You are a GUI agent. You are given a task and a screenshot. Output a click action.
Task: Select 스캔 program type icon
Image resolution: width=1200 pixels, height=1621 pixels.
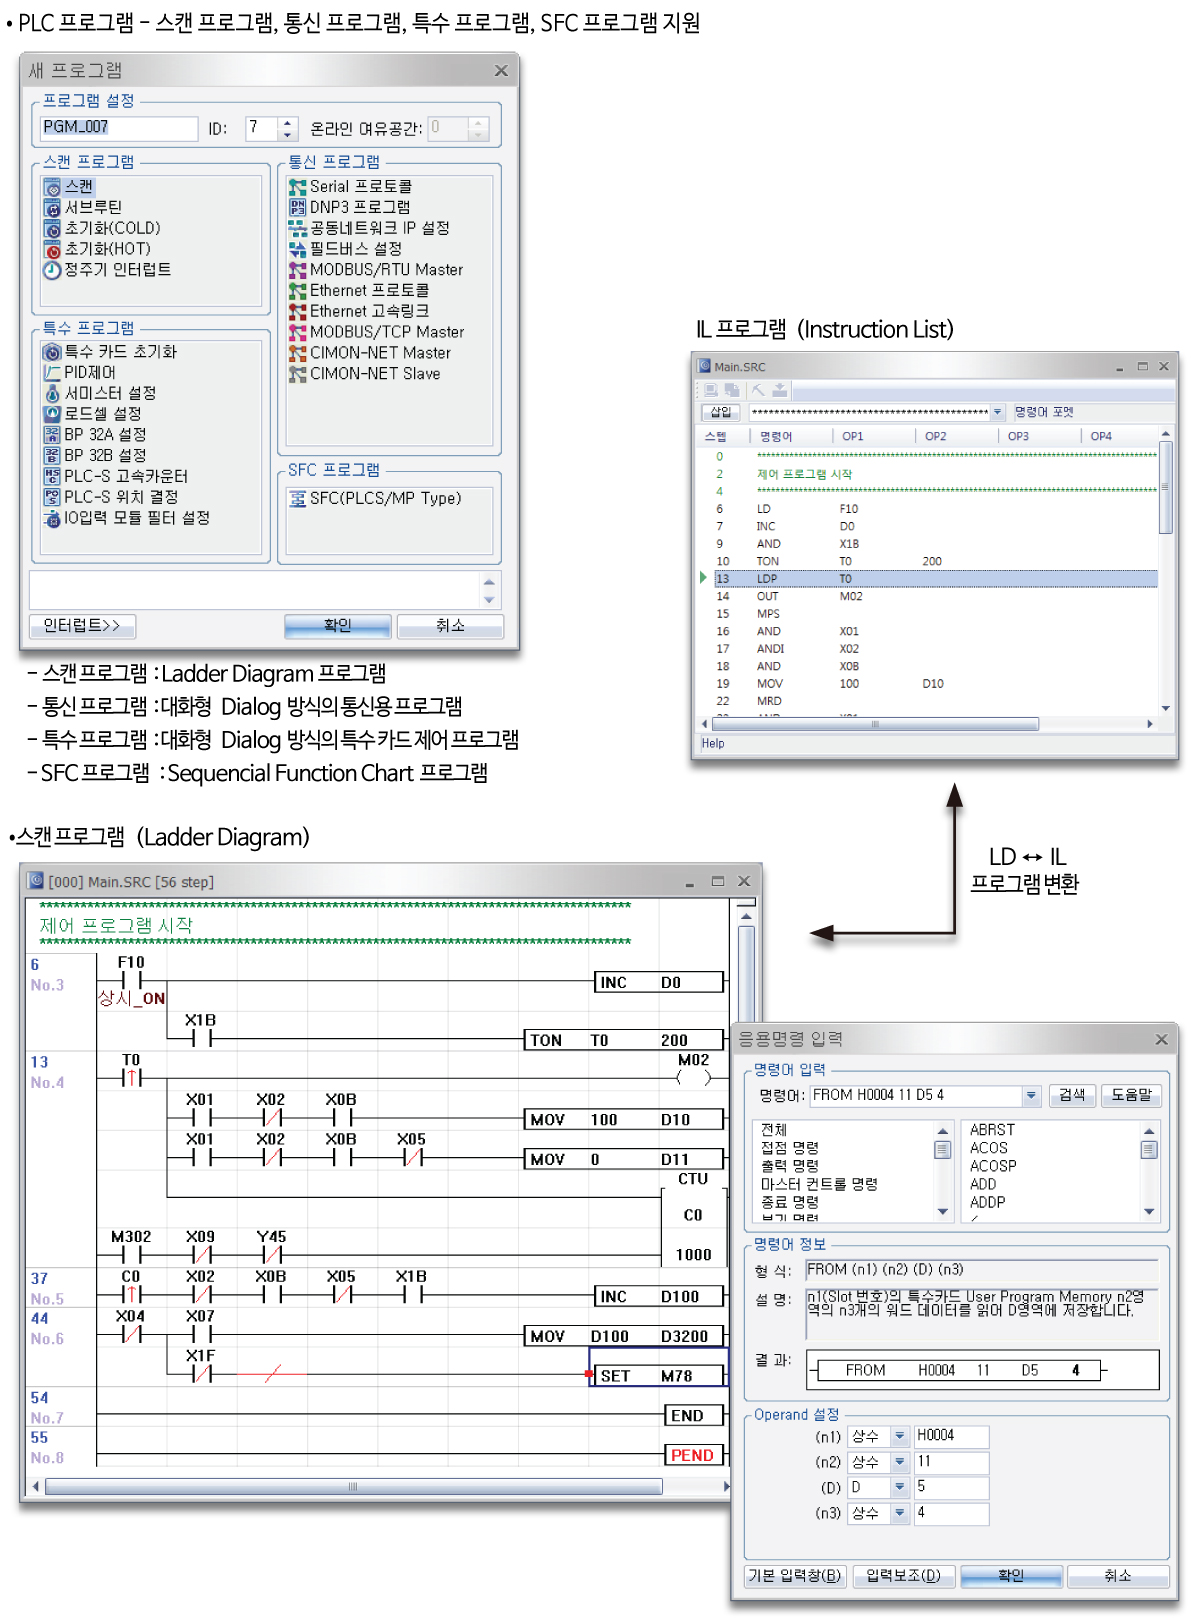pyautogui.click(x=53, y=187)
